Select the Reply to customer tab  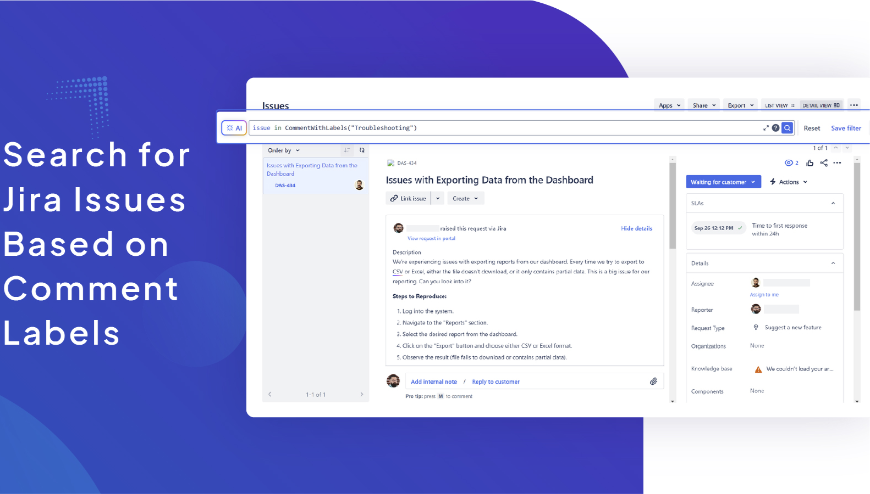(496, 382)
